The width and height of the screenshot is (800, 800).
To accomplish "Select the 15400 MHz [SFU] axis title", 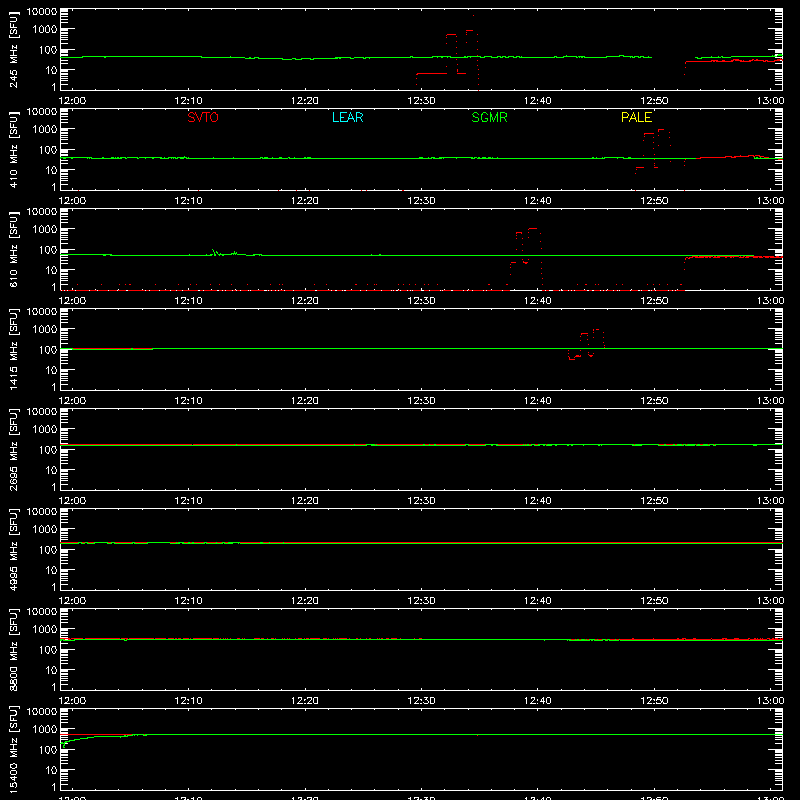I will [x=13, y=750].
